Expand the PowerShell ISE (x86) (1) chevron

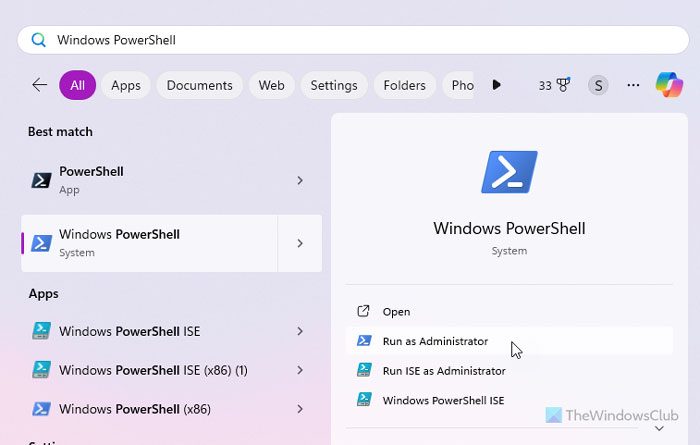pyautogui.click(x=300, y=370)
